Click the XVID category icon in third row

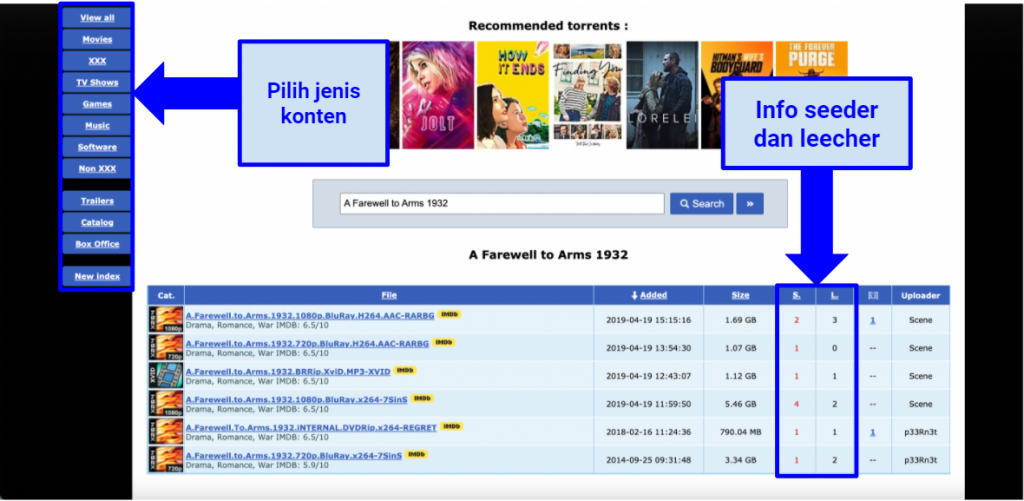[x=166, y=375]
